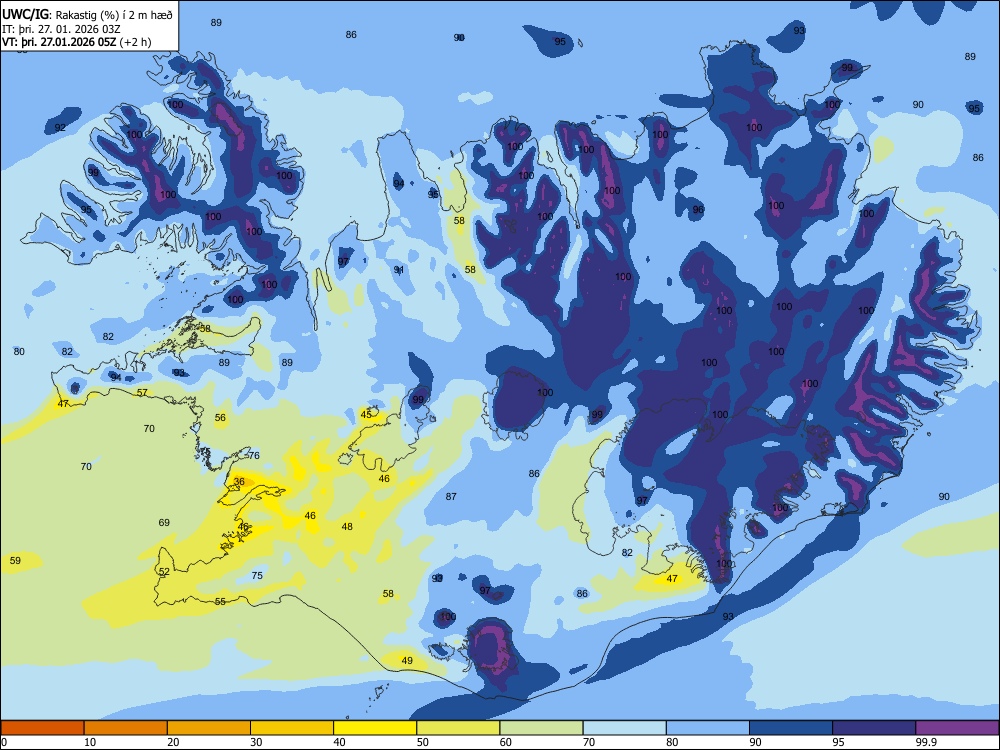
Task: Click the legend tick label '40'
Action: click(x=339, y=742)
